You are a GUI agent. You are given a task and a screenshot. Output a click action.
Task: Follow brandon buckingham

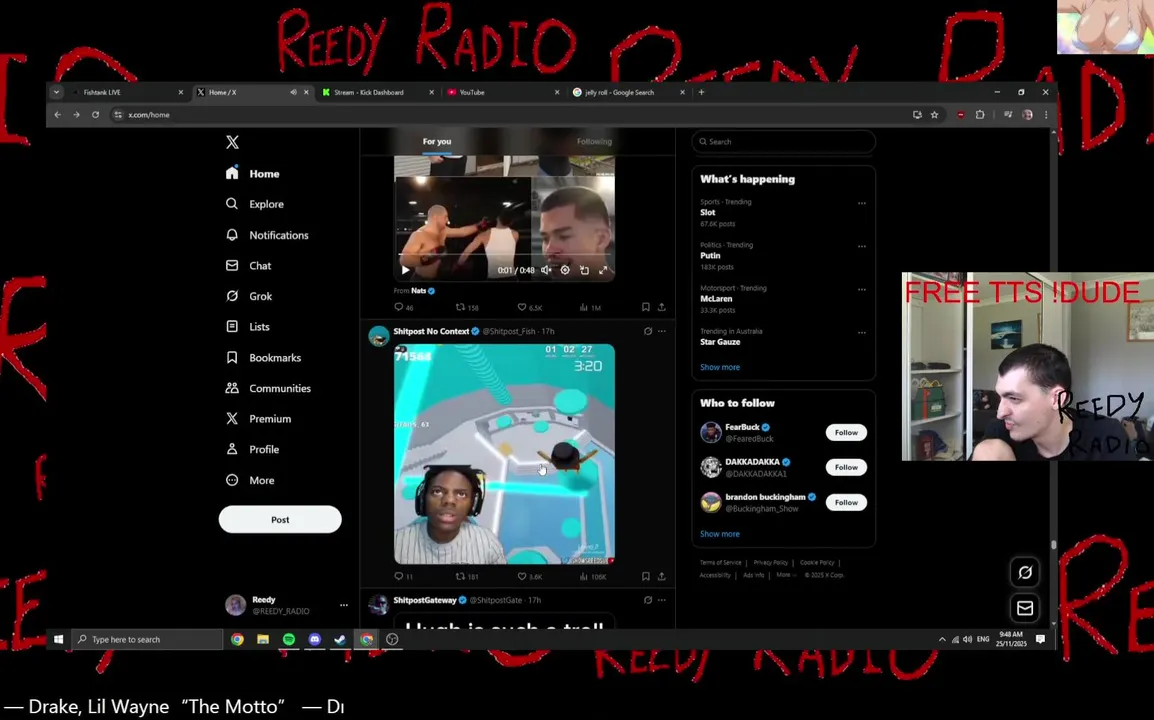tap(846, 502)
